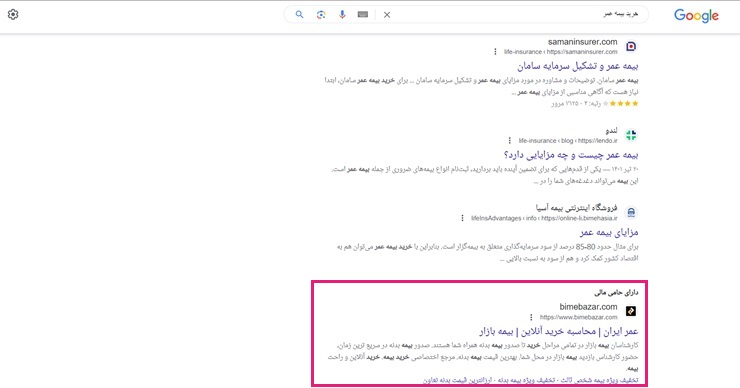Click site name 'فروشگاه اینترنتی بیمه آسیا'
The width and height of the screenshot is (740, 388).
tap(576, 208)
